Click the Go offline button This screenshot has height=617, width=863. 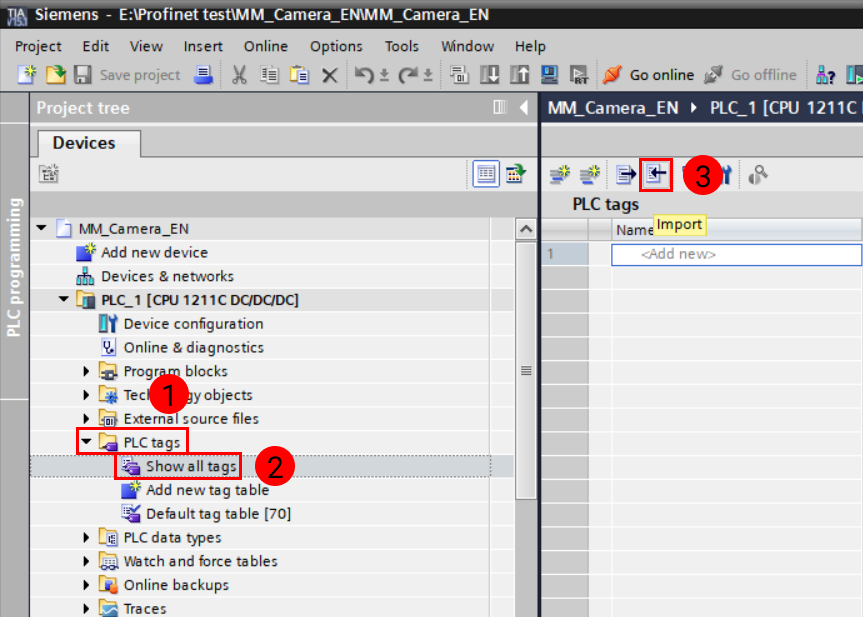[x=751, y=75]
